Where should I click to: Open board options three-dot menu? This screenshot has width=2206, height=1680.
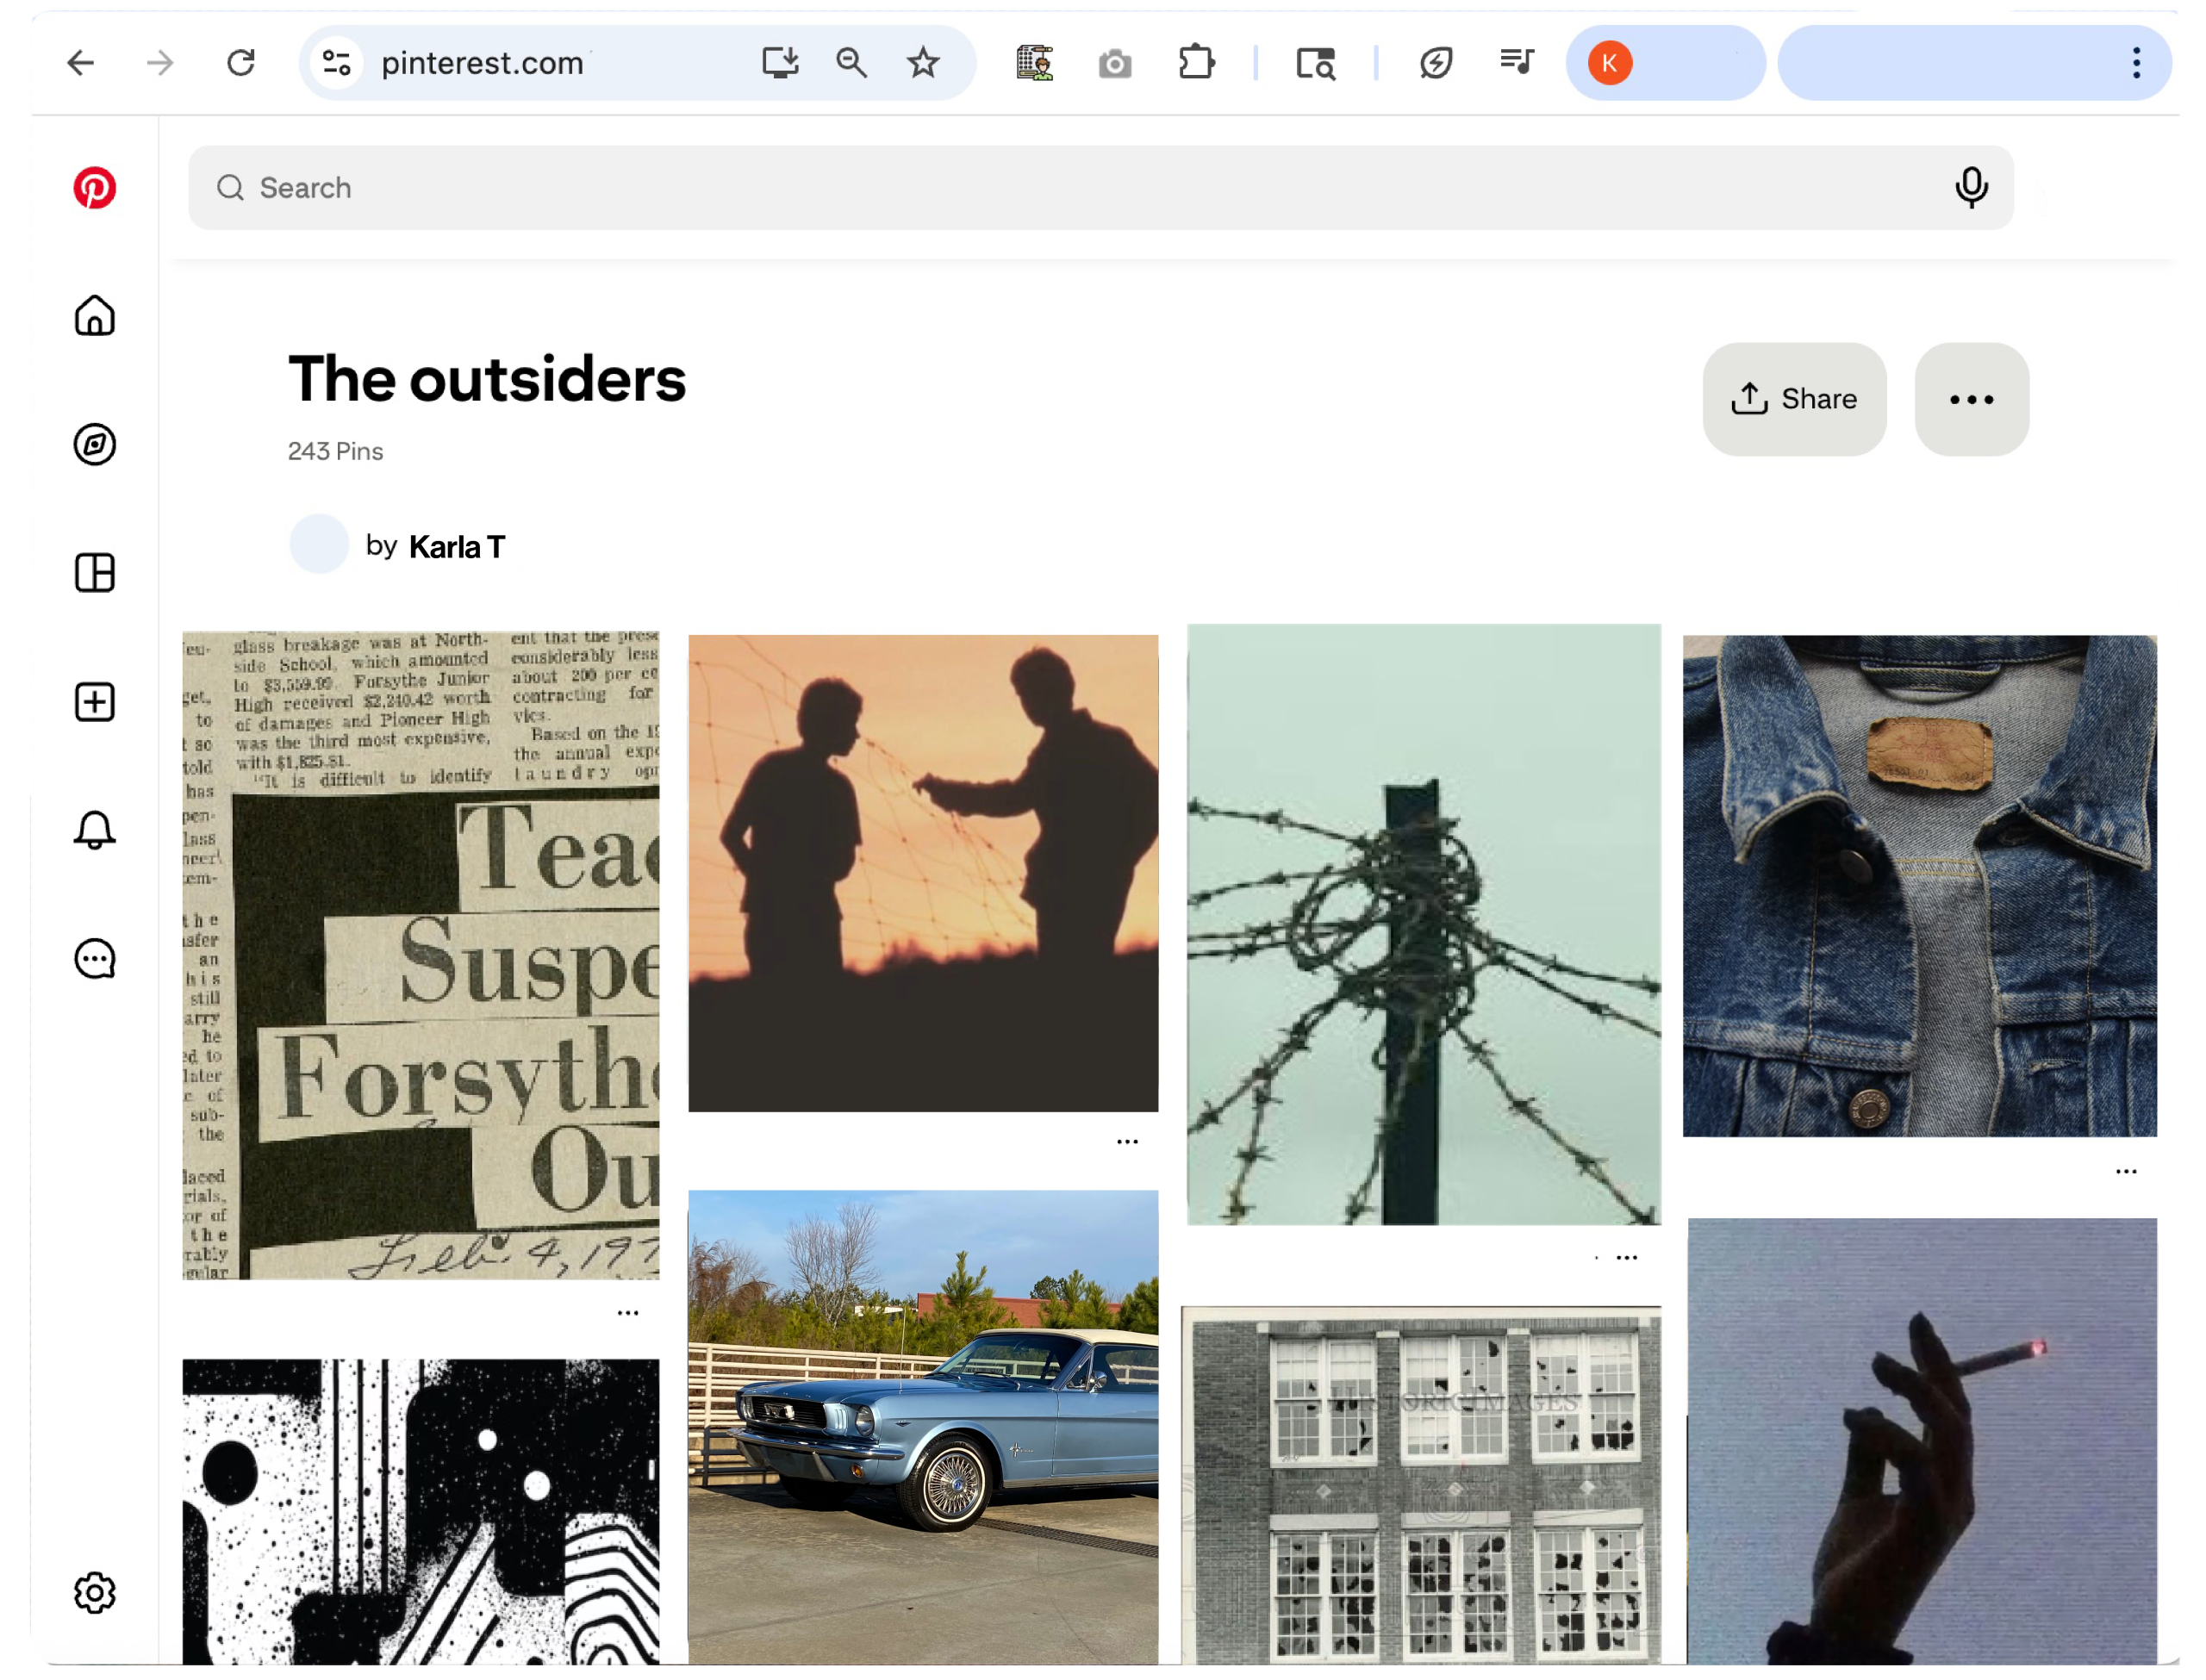pyautogui.click(x=1971, y=400)
